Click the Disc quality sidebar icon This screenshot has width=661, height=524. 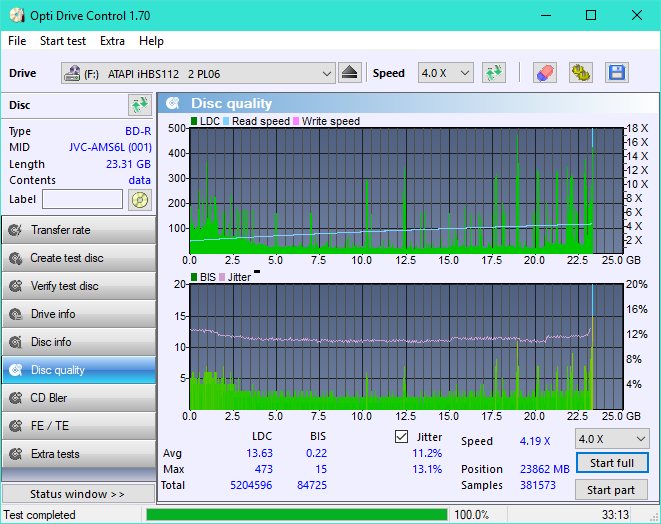[16, 370]
